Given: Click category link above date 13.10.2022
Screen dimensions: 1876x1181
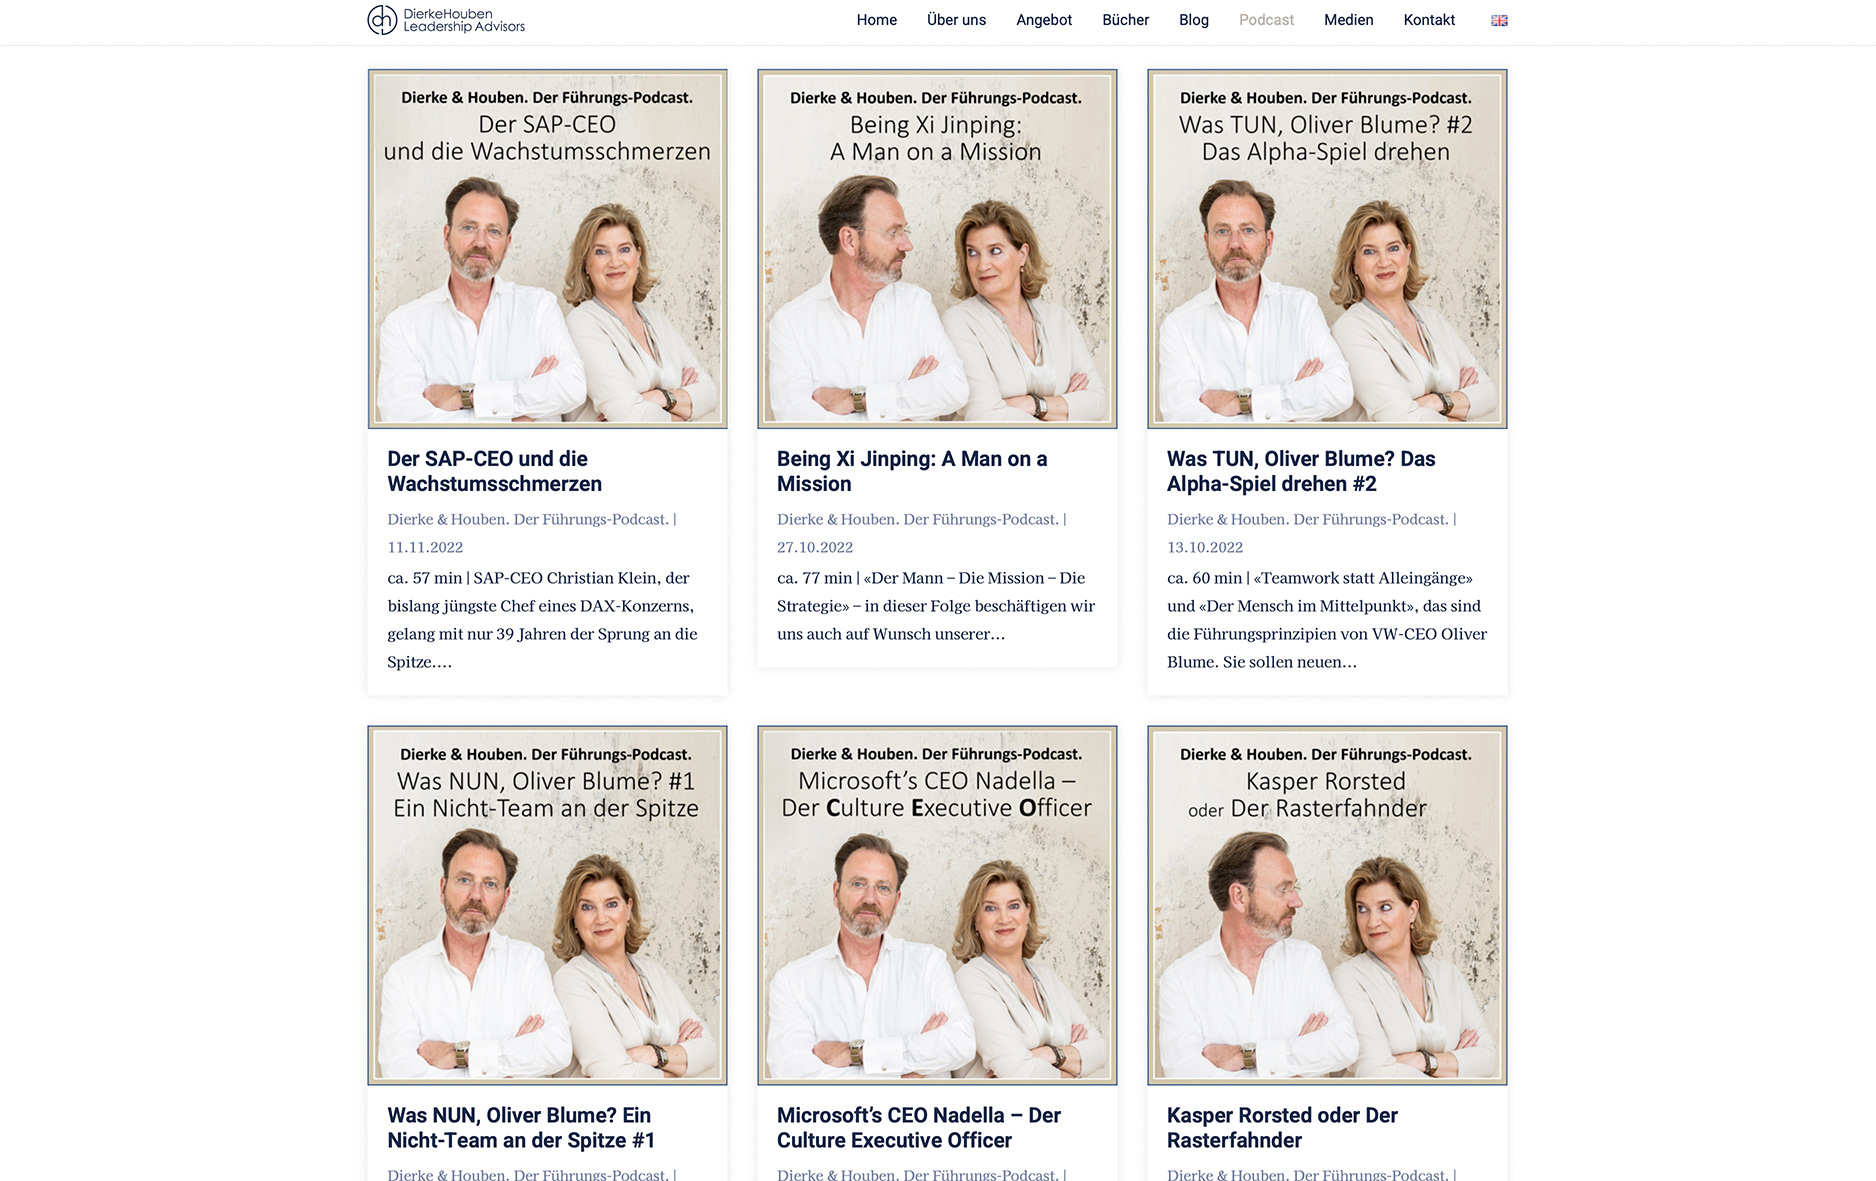Looking at the screenshot, I should click(x=1308, y=519).
